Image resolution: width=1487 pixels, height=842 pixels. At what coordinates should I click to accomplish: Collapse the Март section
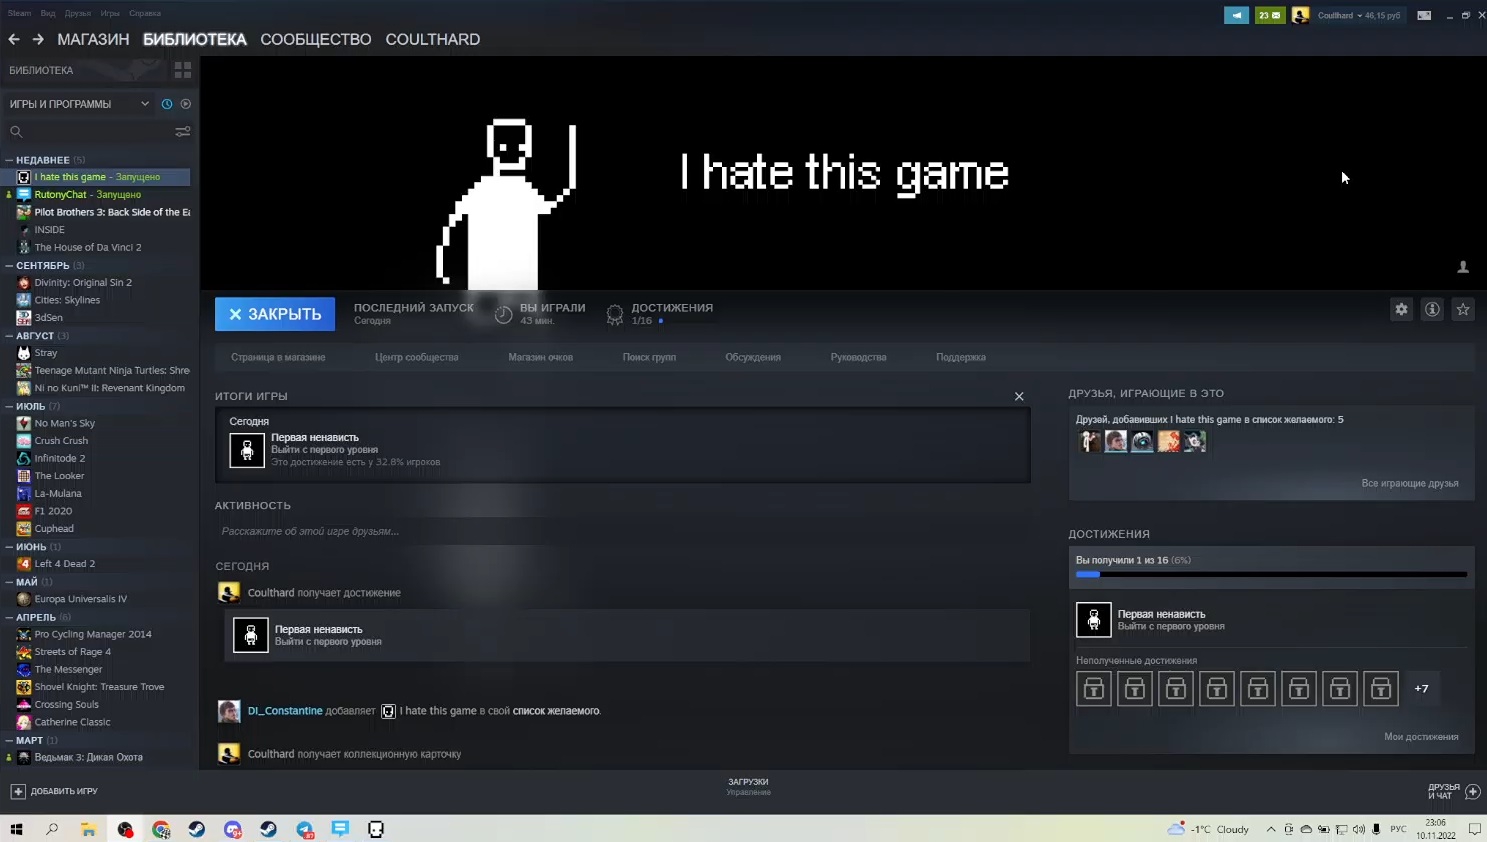9,740
